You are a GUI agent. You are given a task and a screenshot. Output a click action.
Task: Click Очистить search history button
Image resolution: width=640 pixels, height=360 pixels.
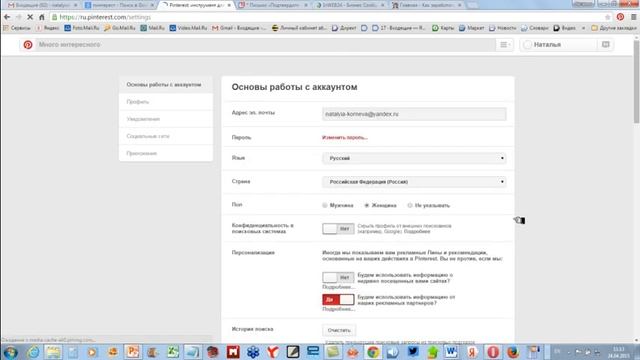(x=339, y=330)
